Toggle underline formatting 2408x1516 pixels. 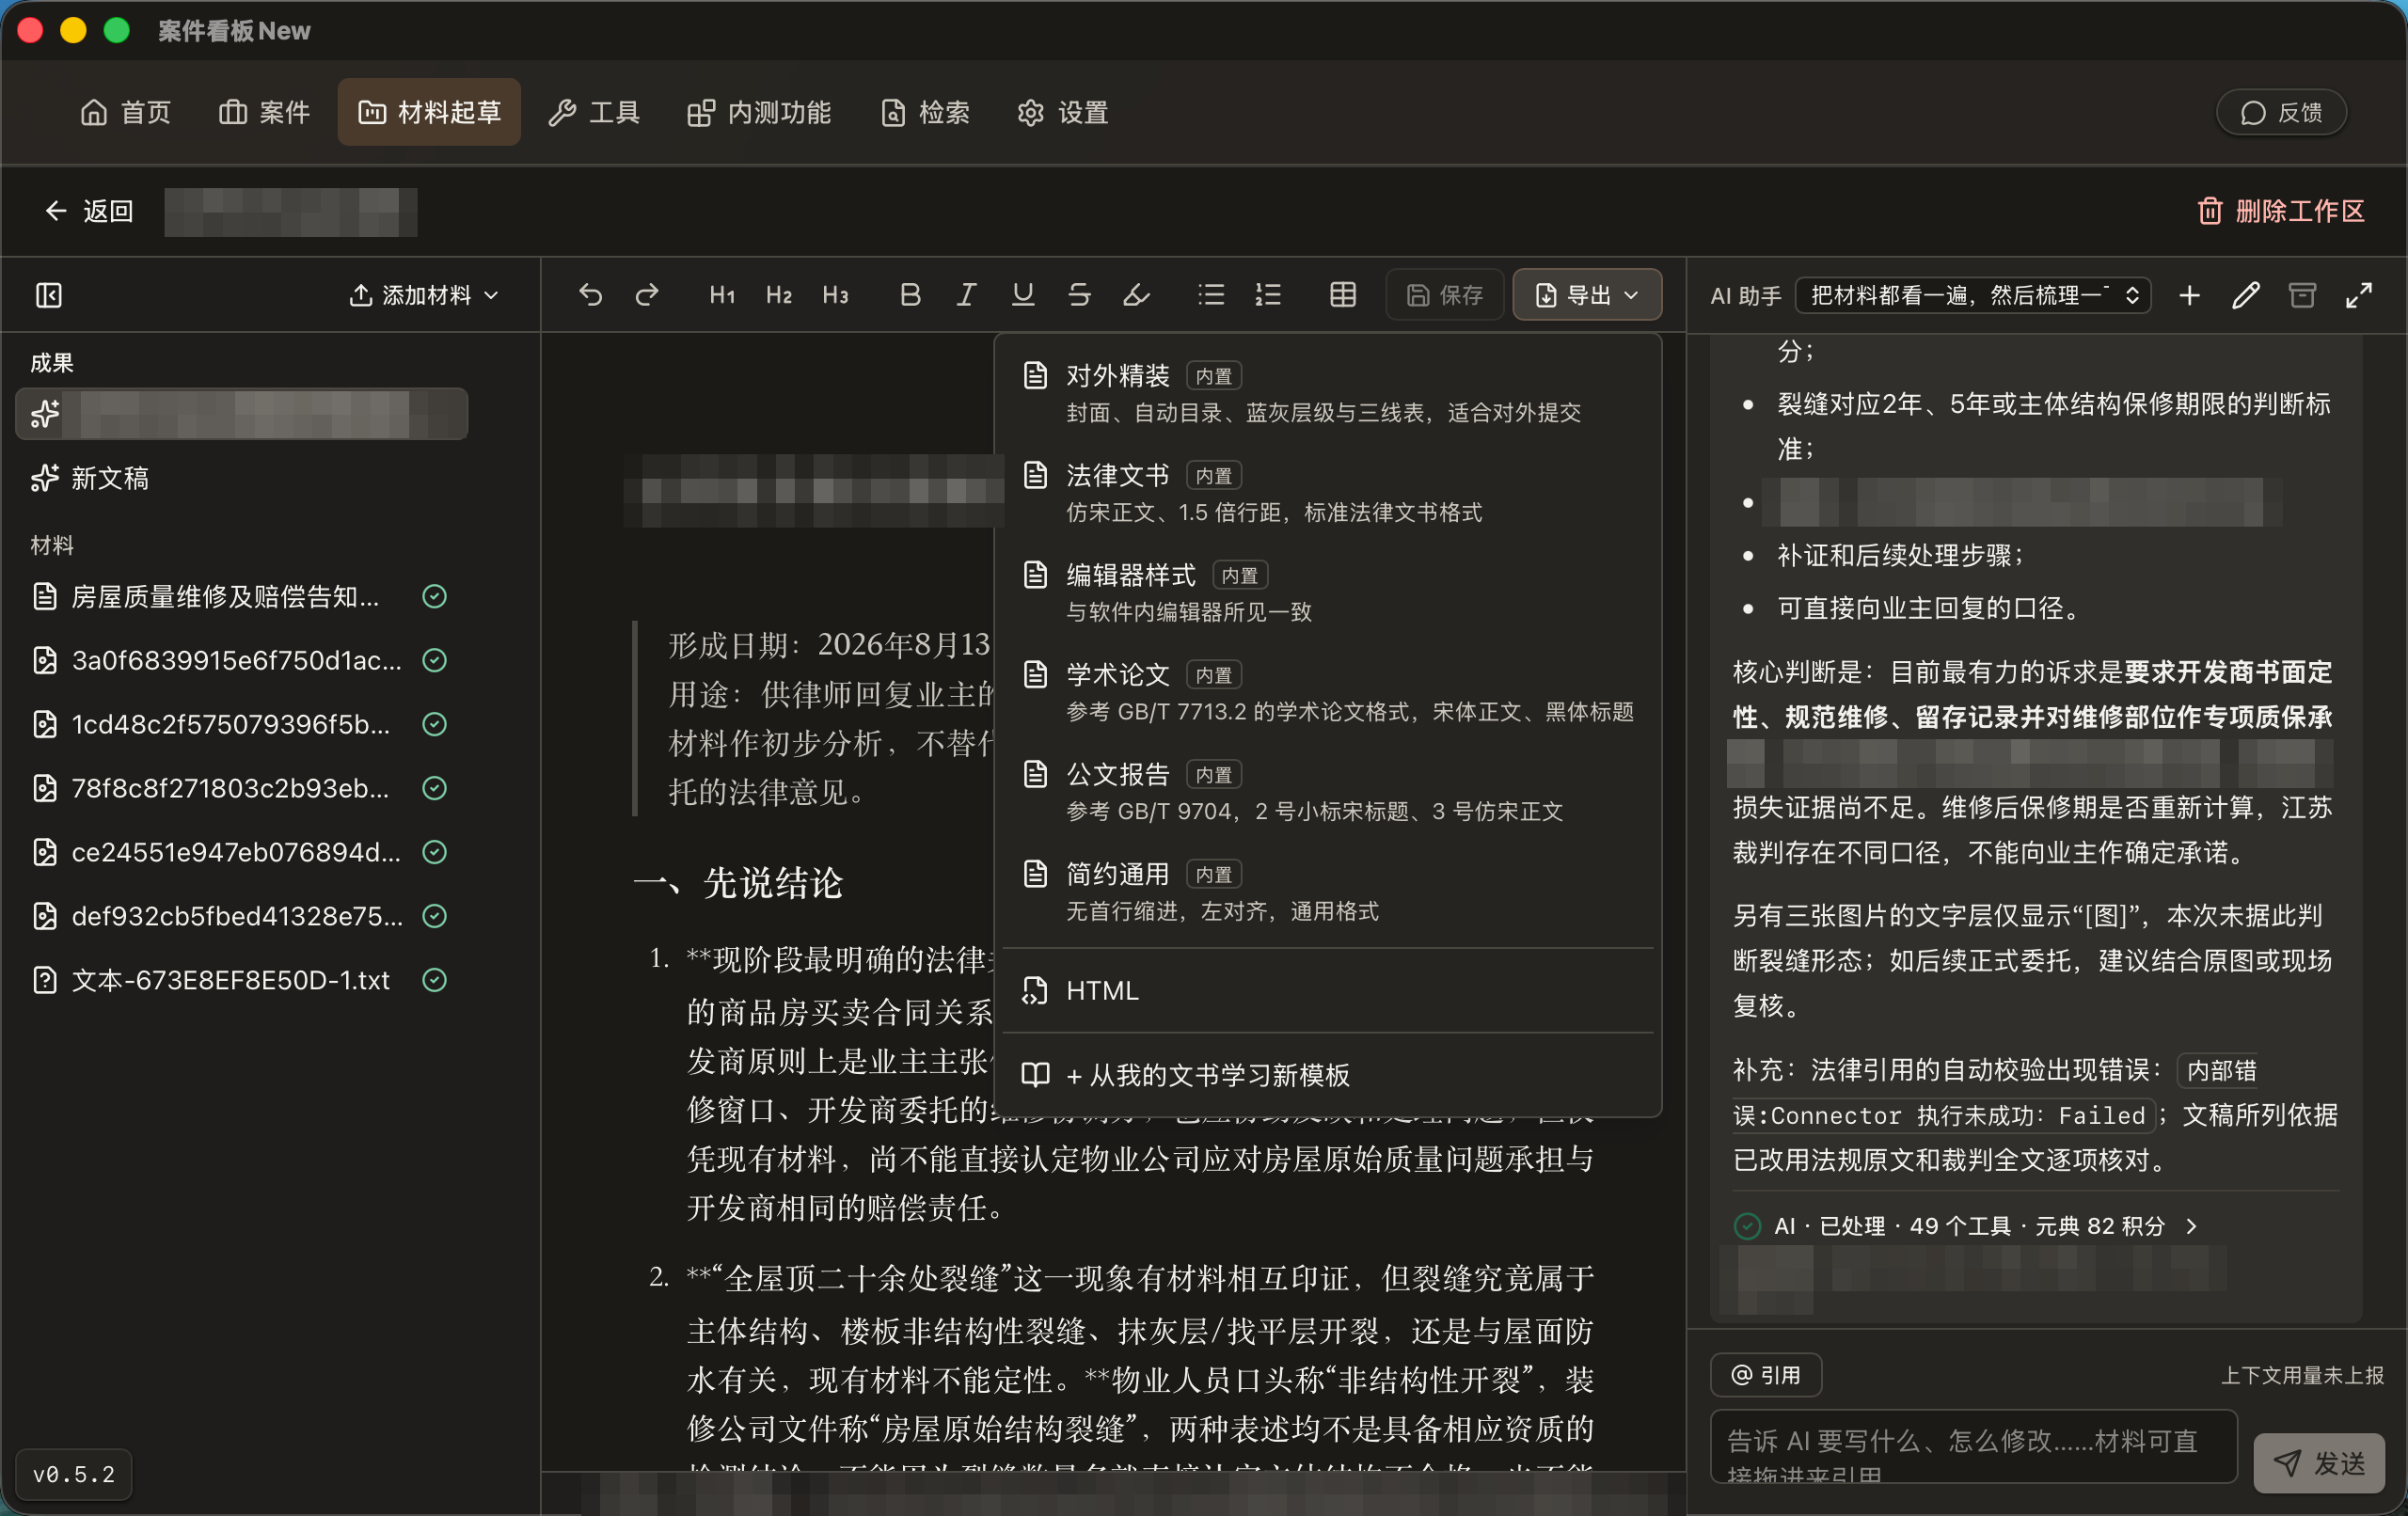(x=1022, y=295)
